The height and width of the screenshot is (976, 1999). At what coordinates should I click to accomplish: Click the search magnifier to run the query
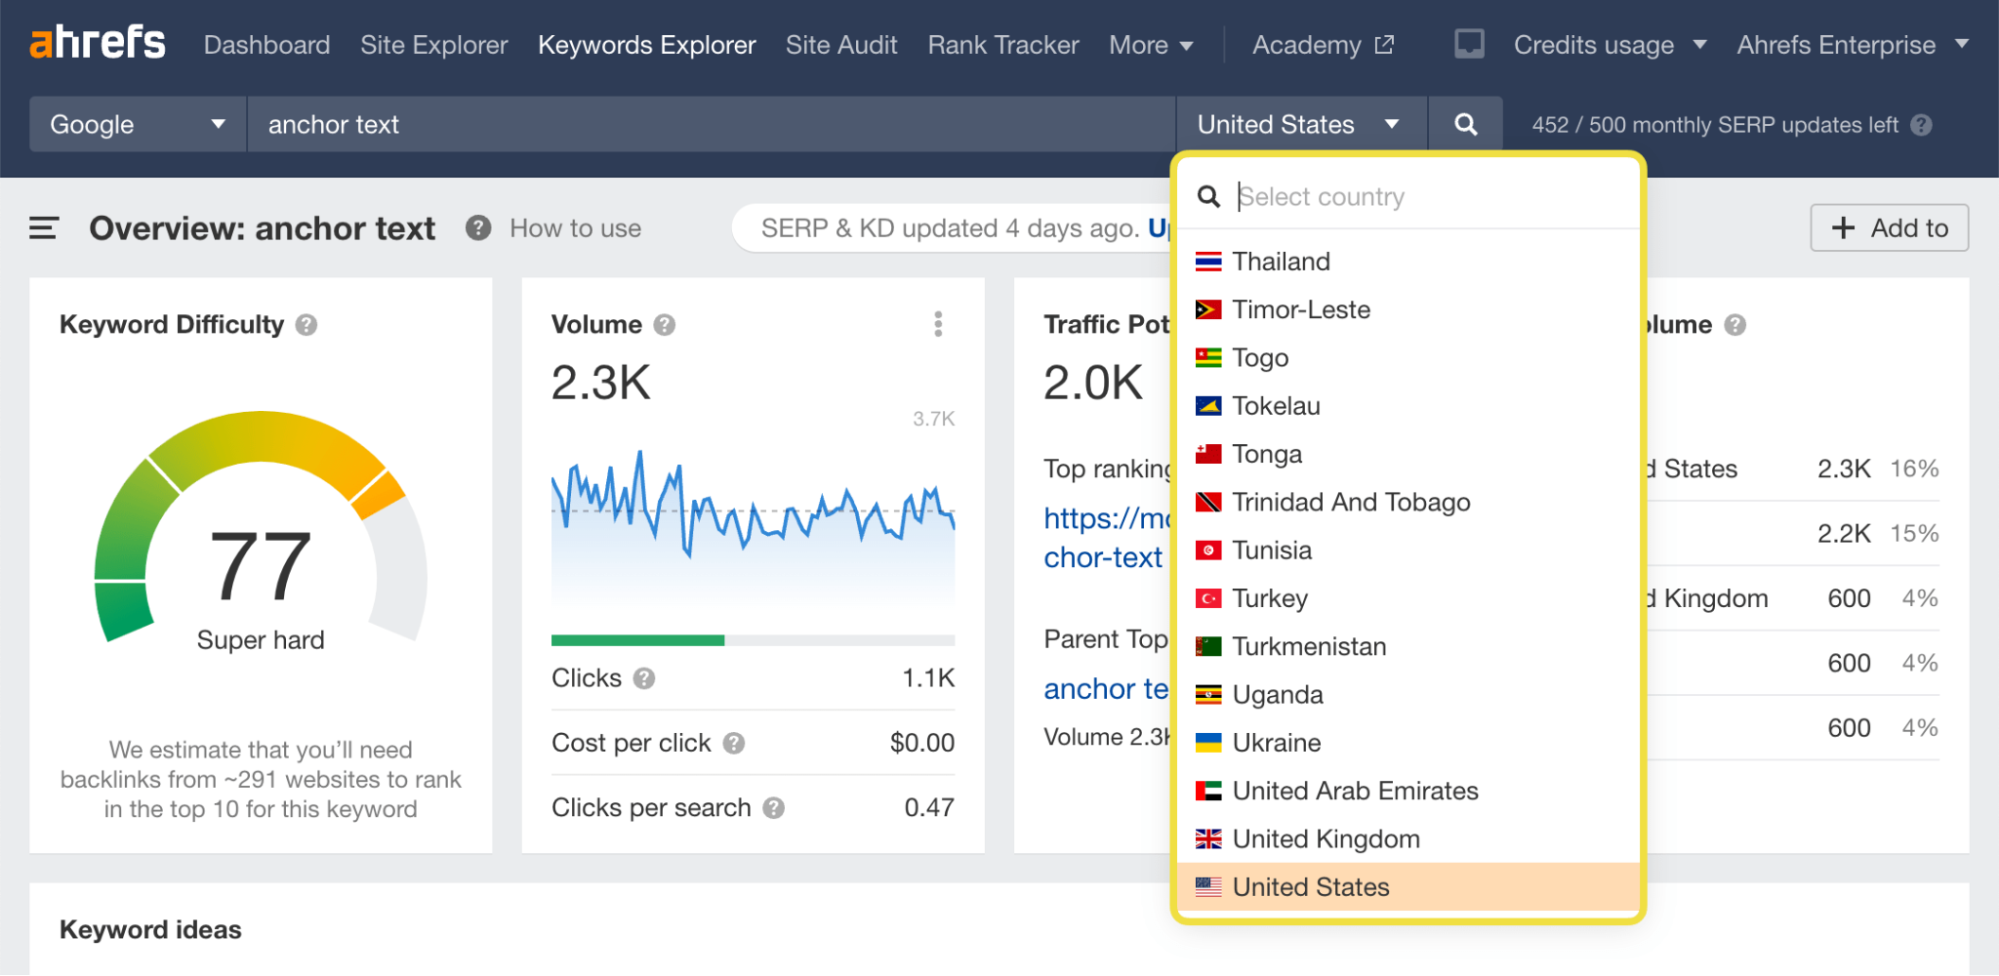(1464, 123)
